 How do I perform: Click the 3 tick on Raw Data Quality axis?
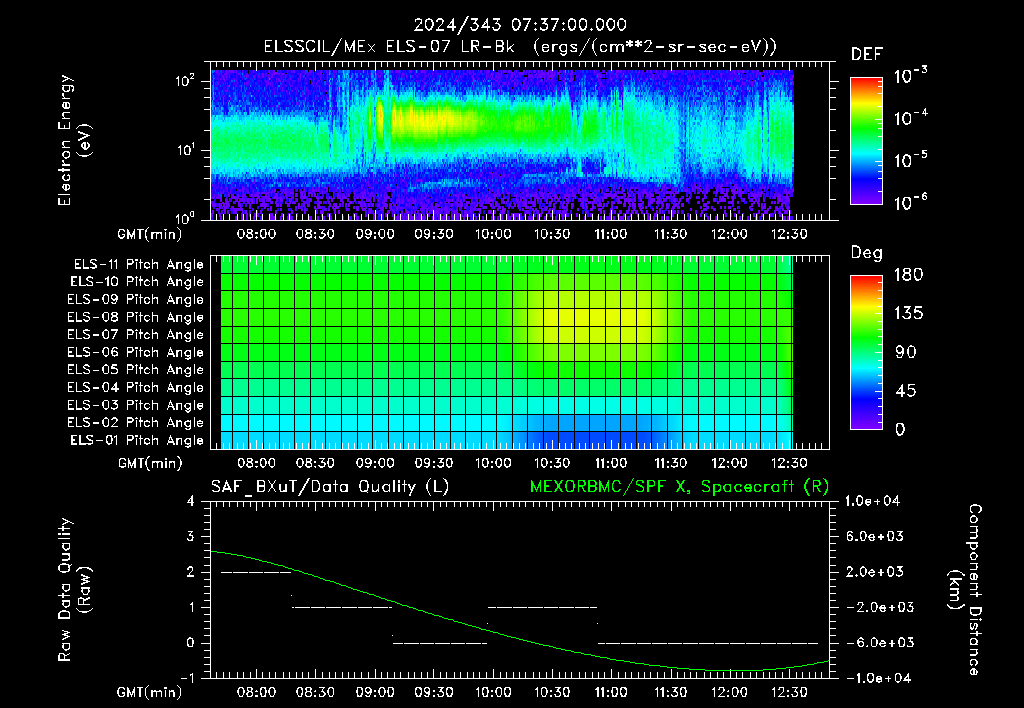click(191, 537)
